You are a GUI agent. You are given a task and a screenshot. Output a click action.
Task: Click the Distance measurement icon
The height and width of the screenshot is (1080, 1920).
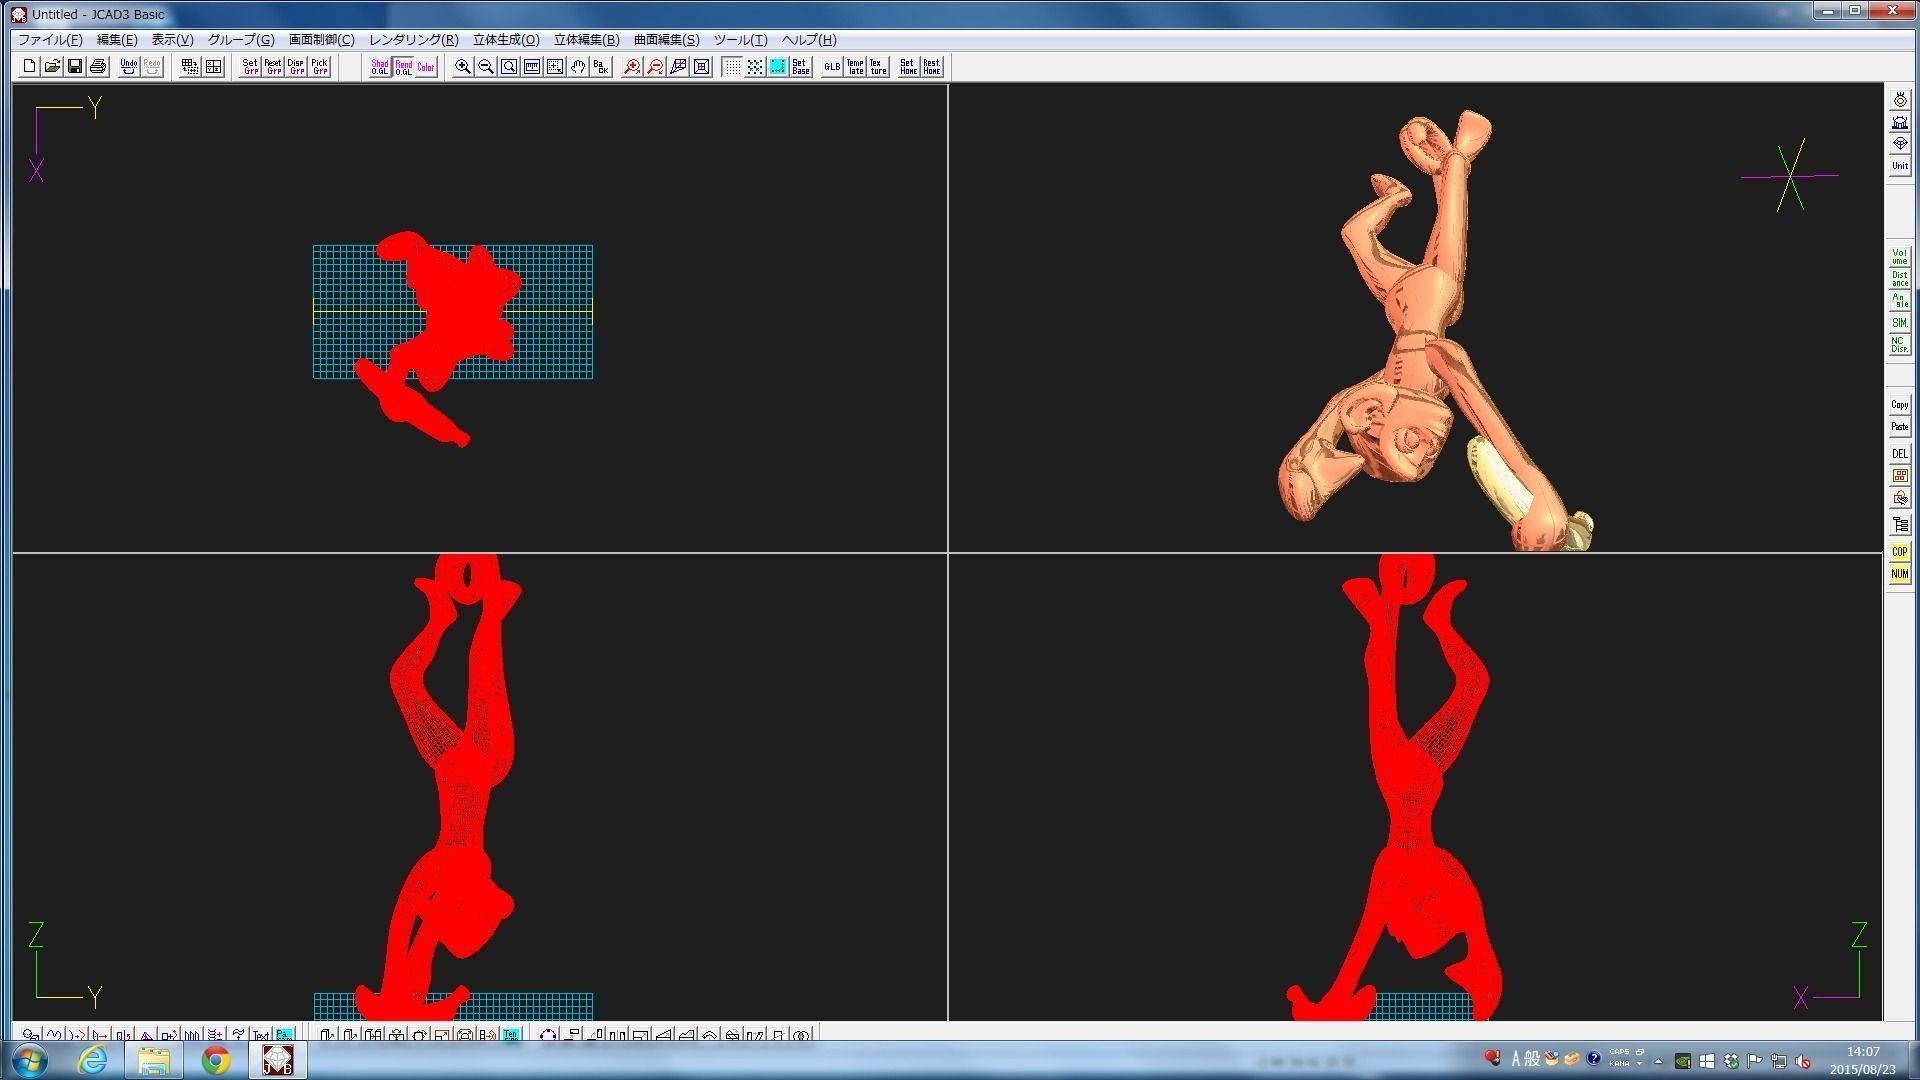1899,279
